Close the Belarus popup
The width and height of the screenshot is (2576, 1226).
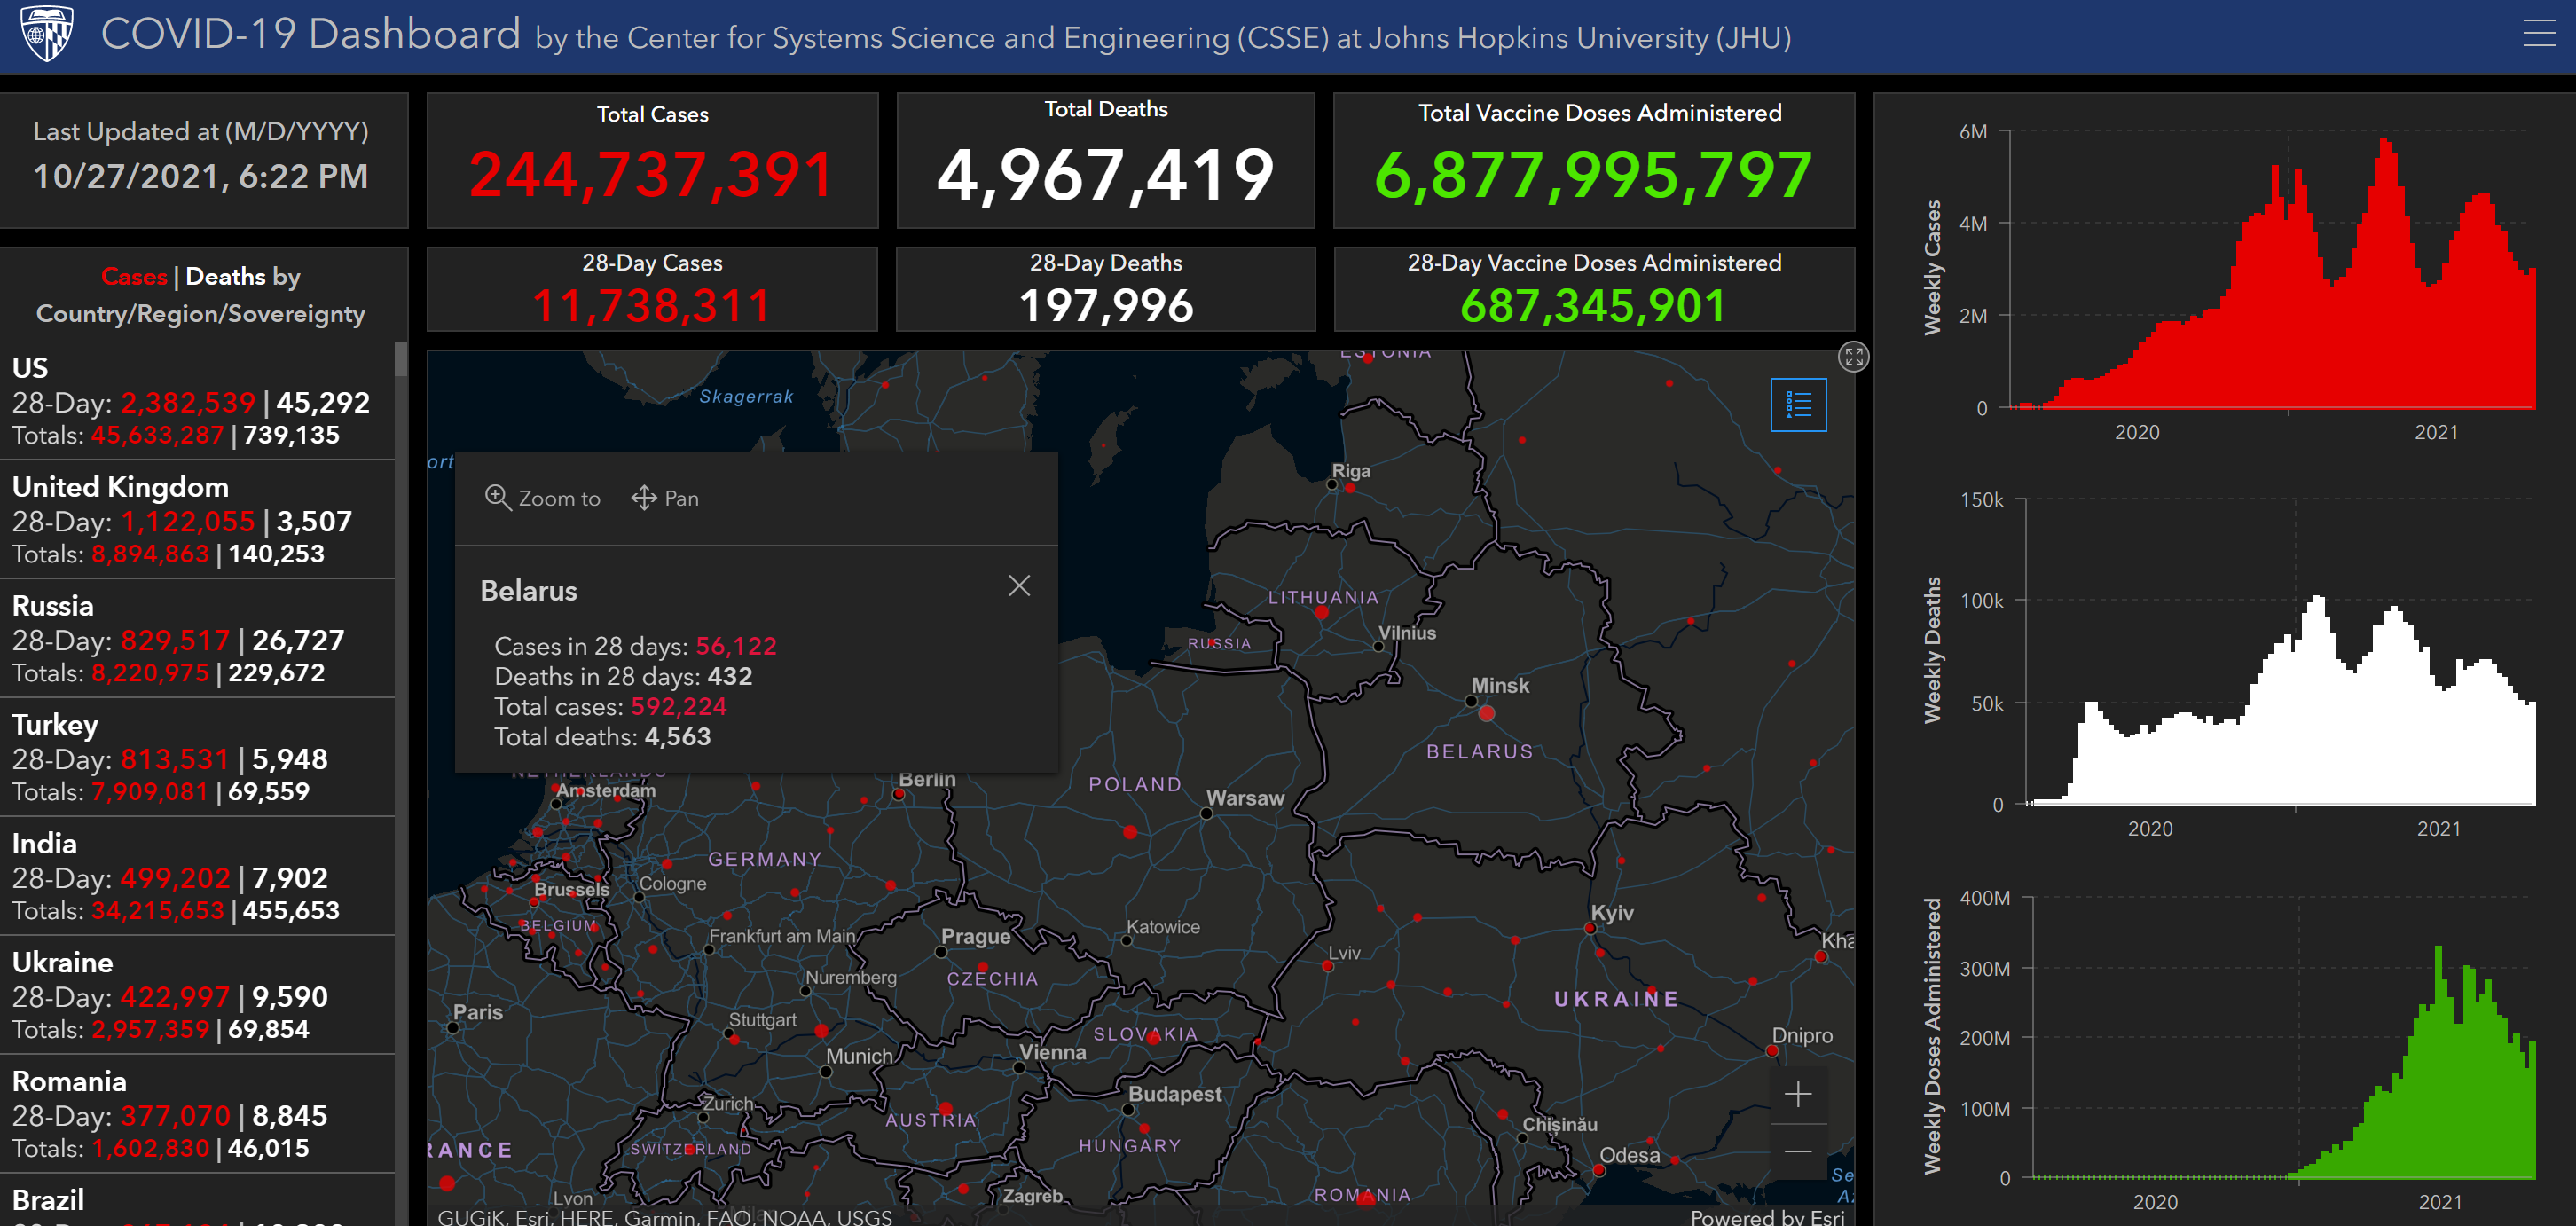click(x=1019, y=586)
